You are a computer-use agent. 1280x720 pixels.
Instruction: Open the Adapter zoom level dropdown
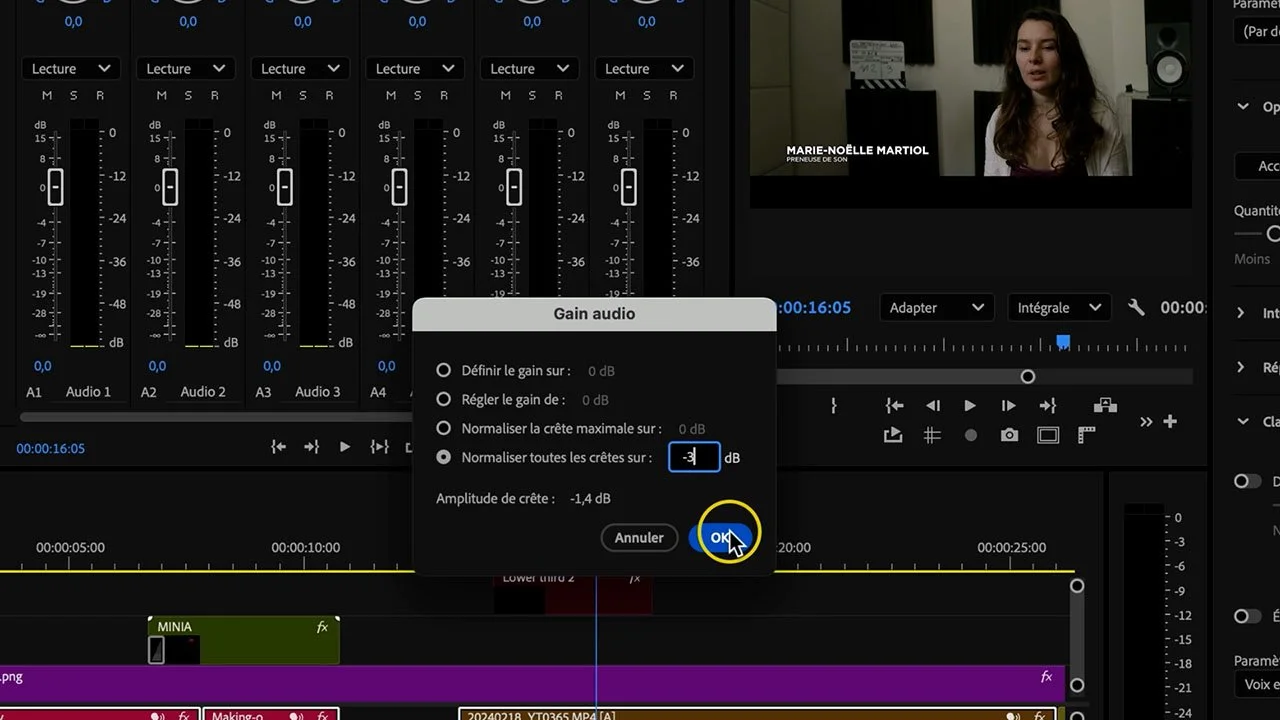(937, 308)
